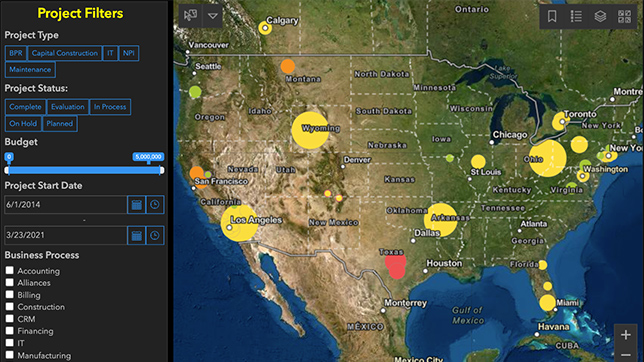Check the Alliances business process

point(9,282)
